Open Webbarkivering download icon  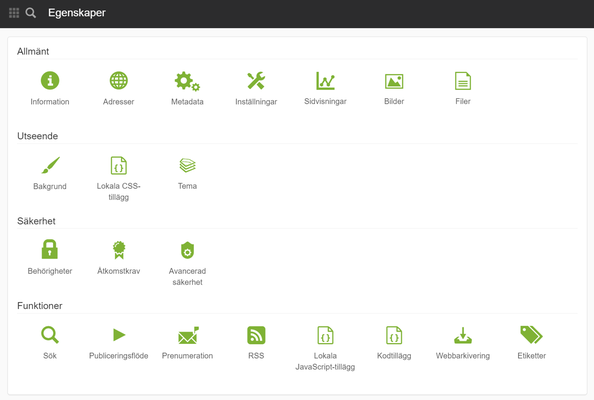tap(463, 335)
